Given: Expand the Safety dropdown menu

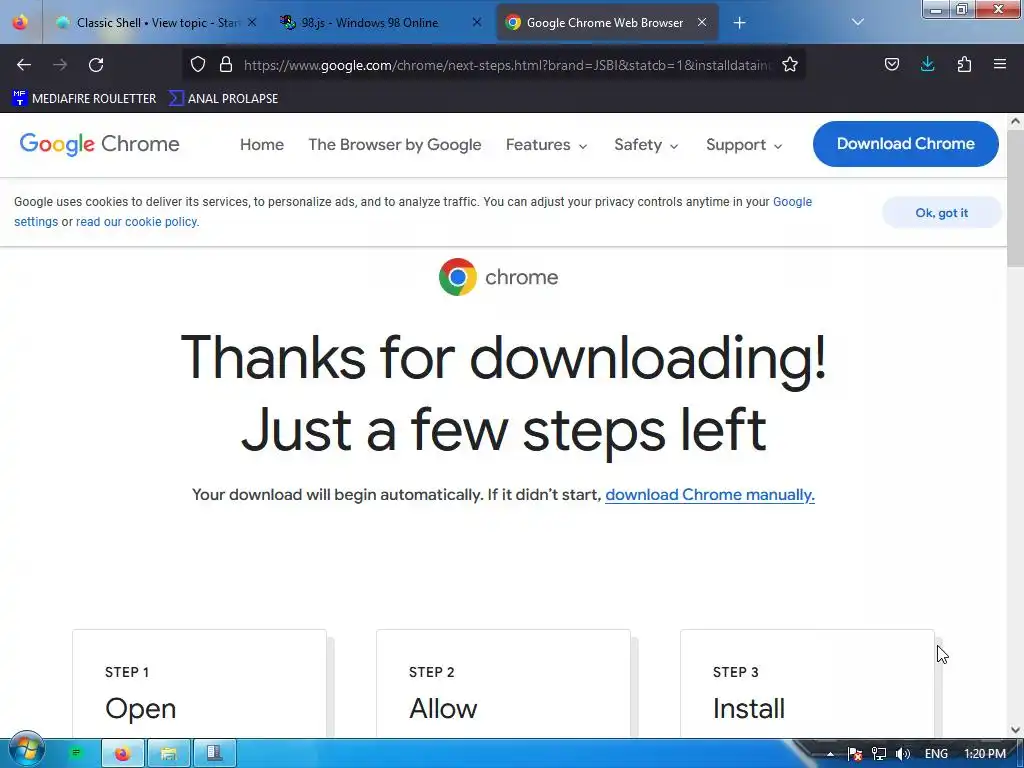Looking at the screenshot, I should coord(647,145).
